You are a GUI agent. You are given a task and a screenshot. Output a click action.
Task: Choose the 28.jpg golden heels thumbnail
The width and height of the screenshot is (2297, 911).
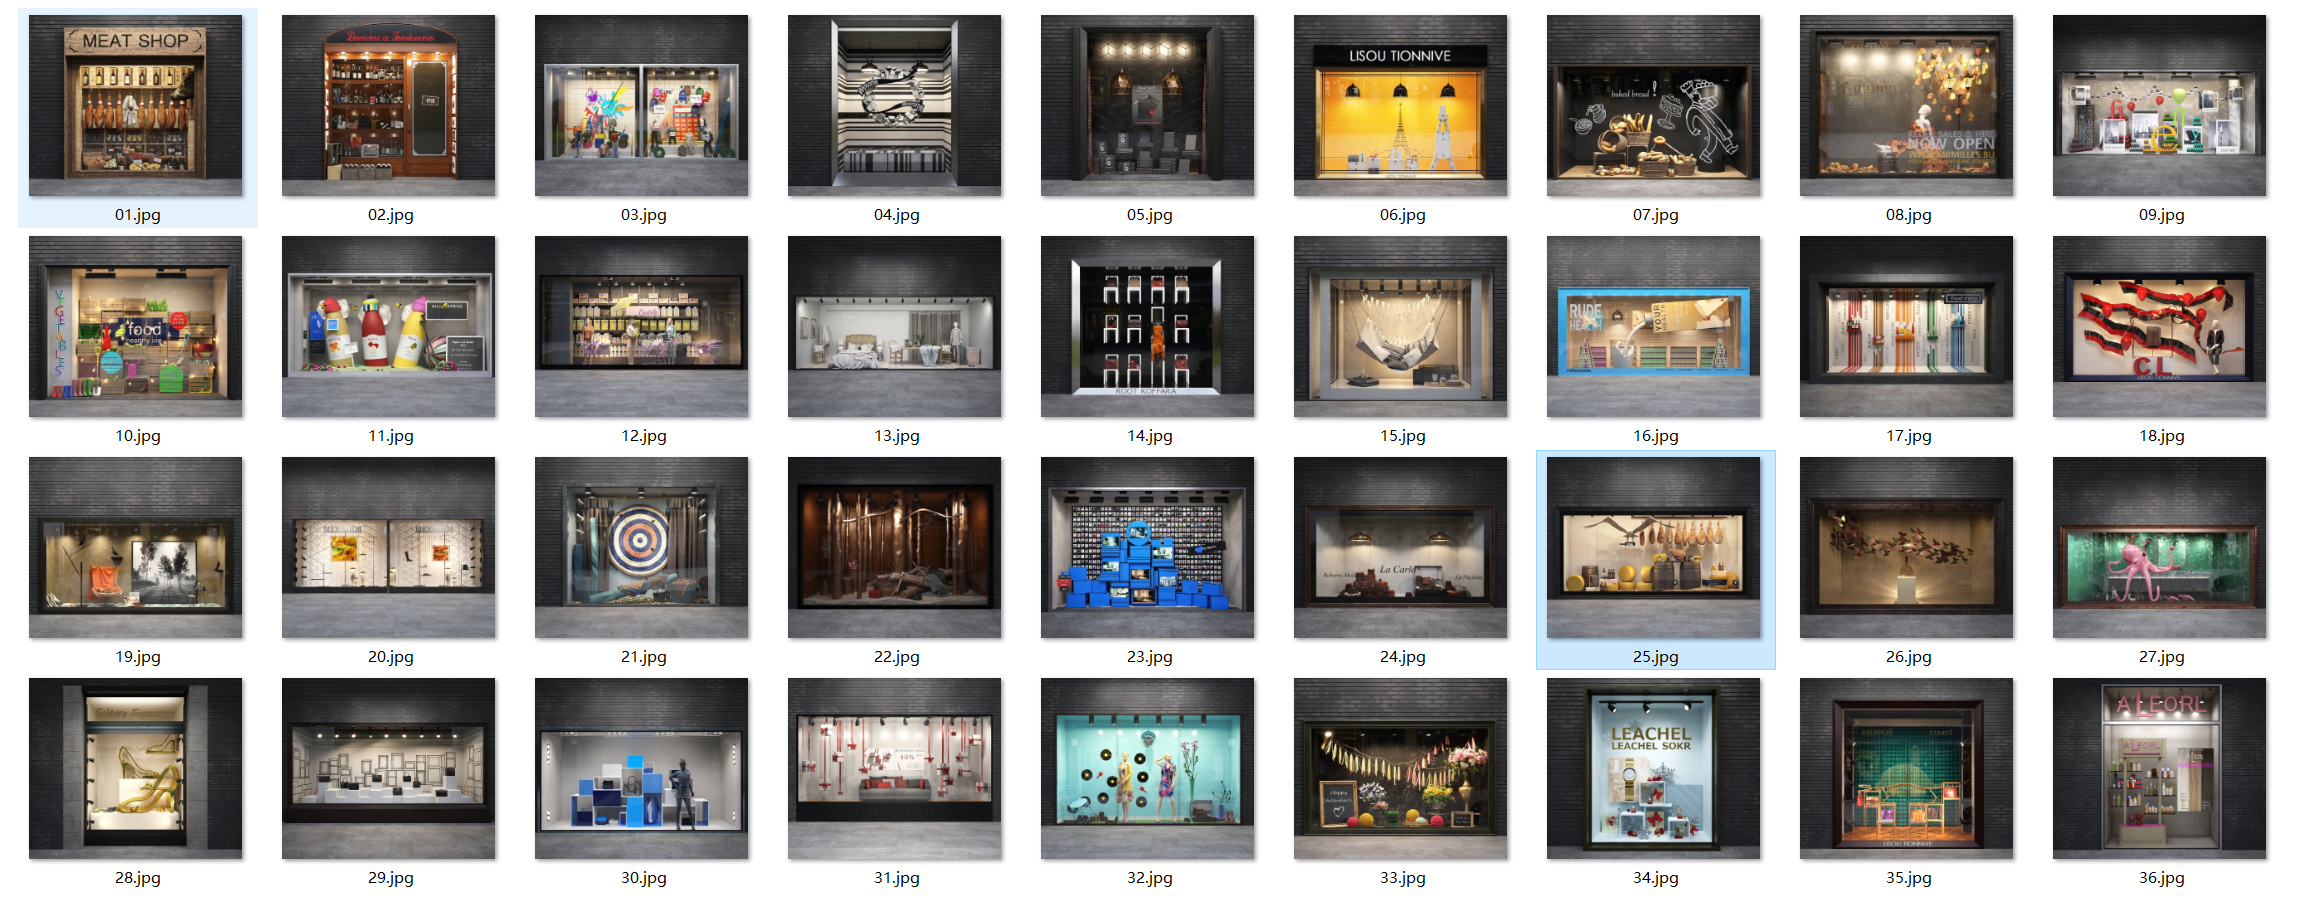136,768
